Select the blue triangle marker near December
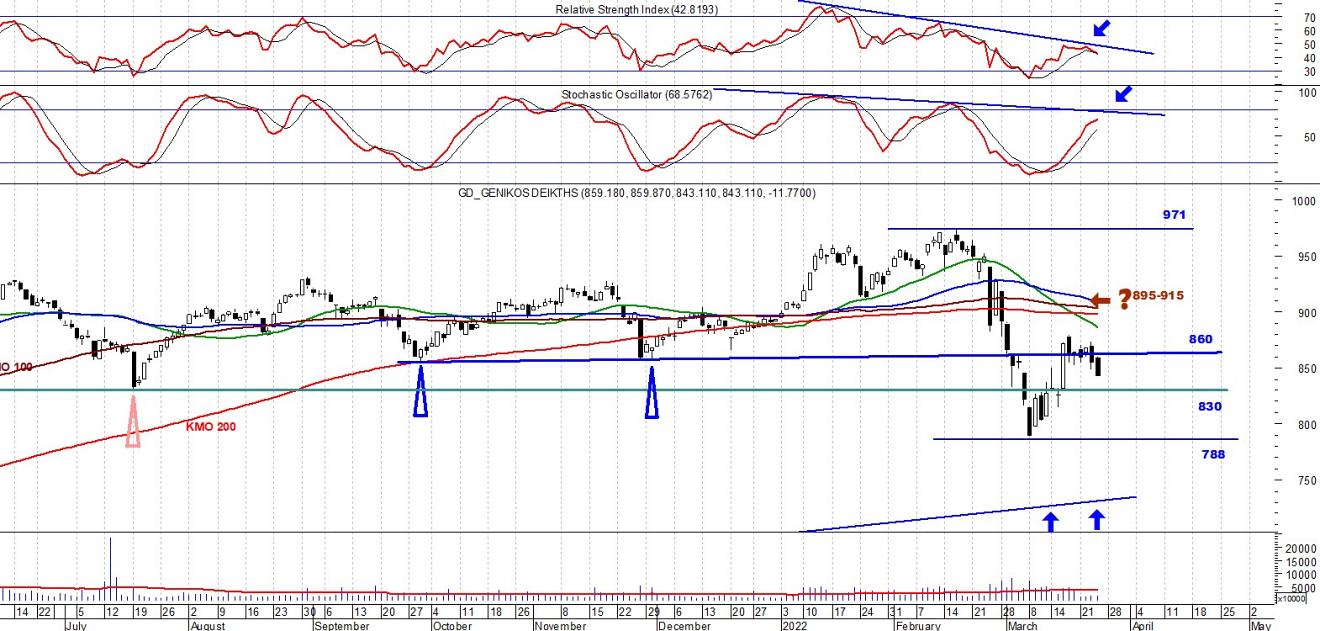The image size is (1320, 631). (x=652, y=392)
